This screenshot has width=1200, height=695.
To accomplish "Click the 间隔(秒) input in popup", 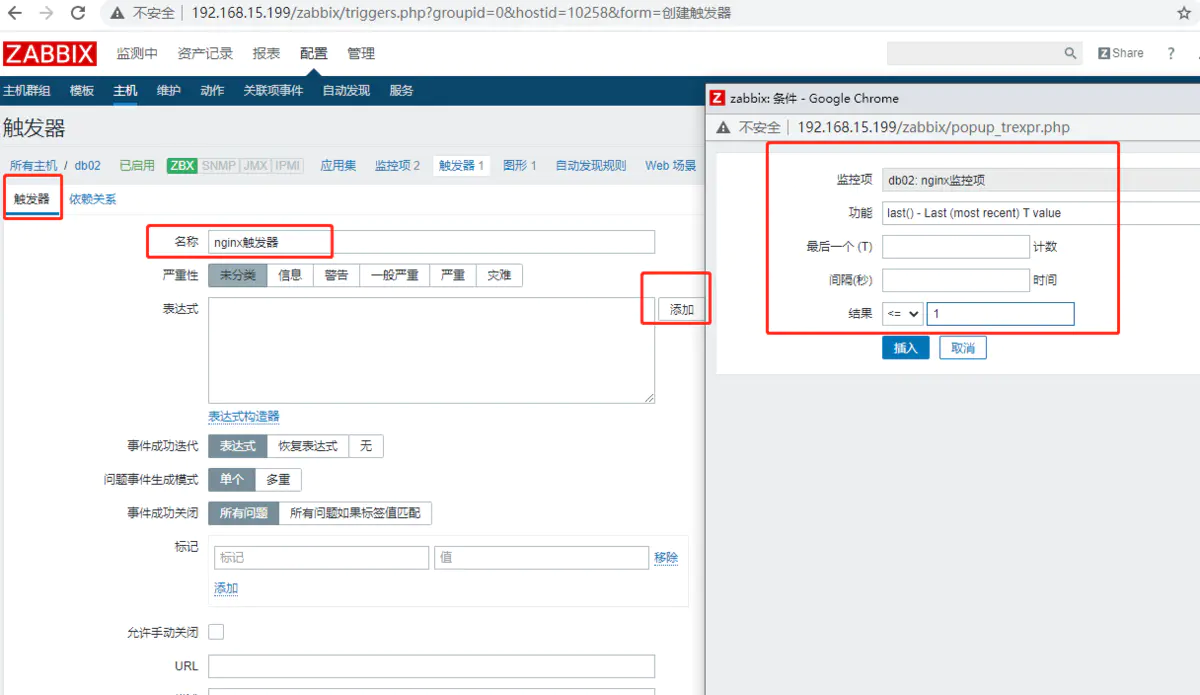I will coord(955,280).
